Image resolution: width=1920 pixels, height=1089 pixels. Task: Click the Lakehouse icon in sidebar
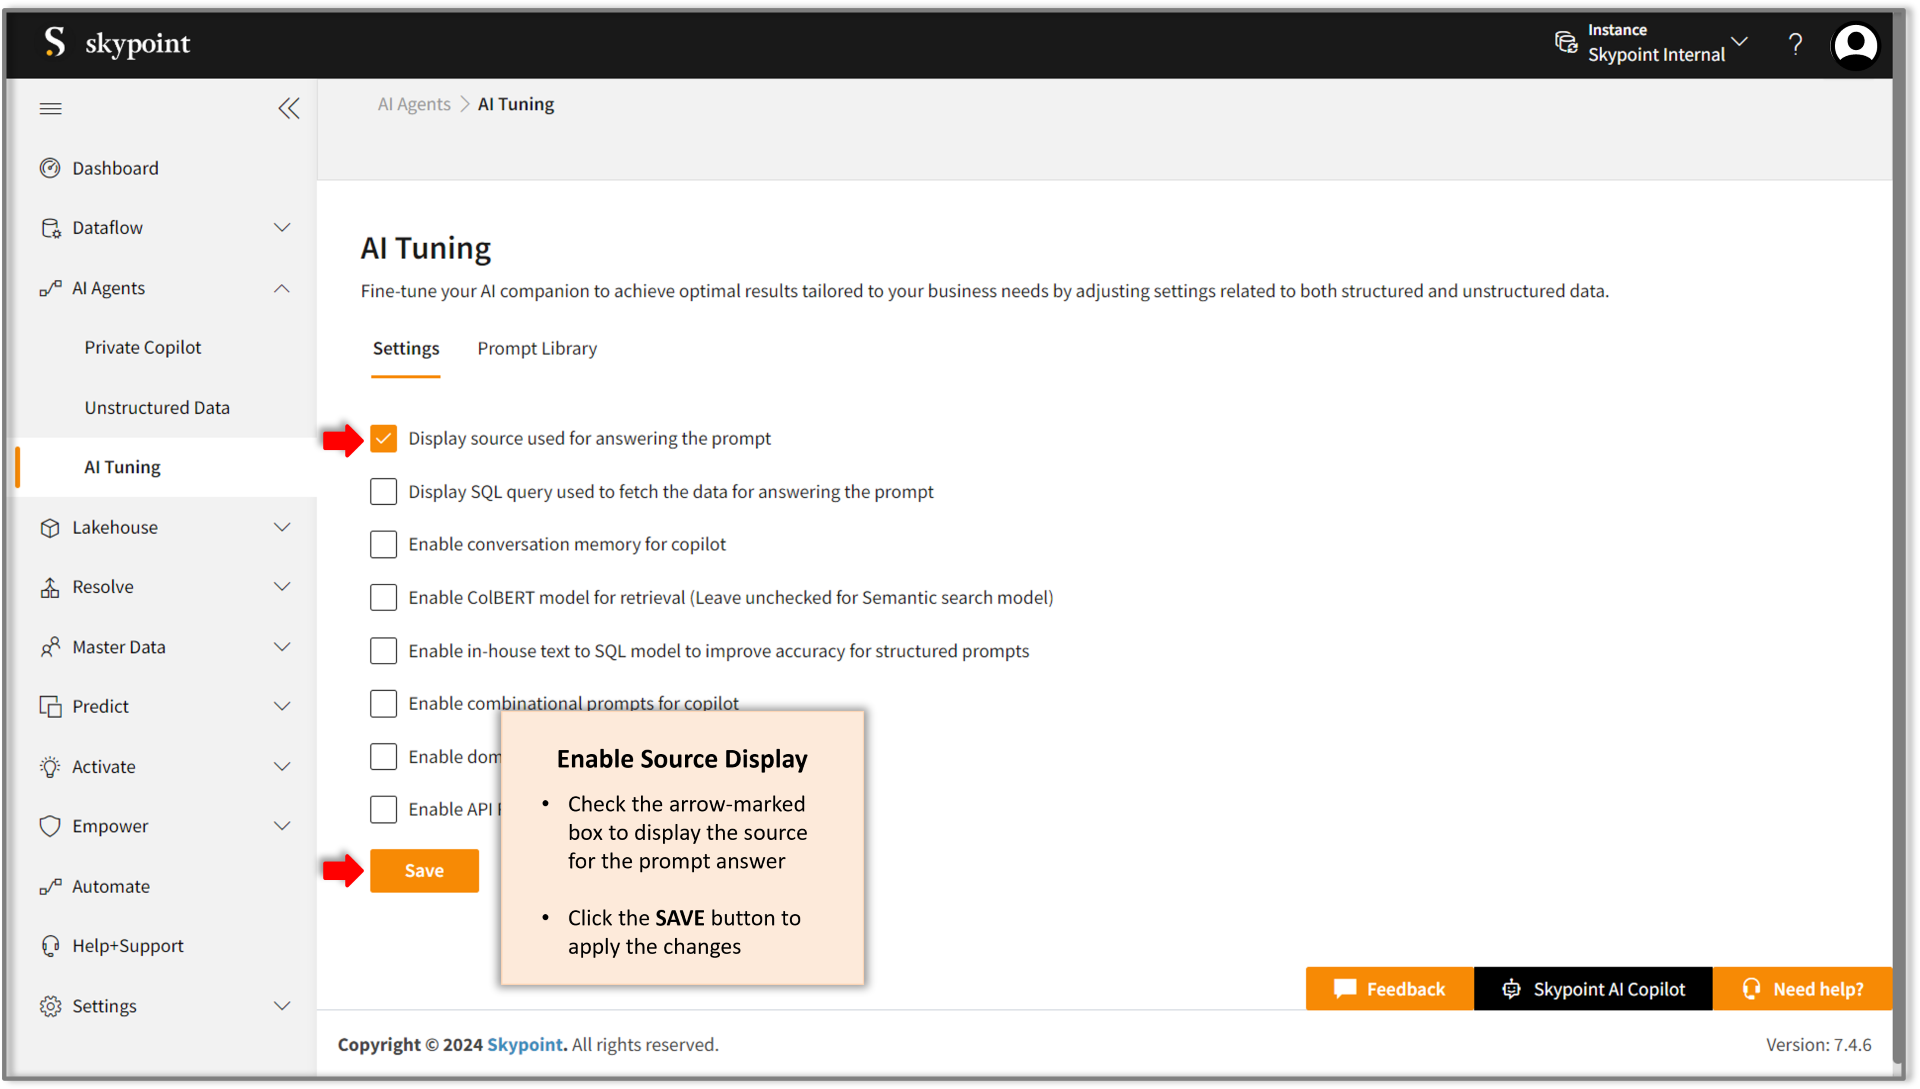pos(49,526)
